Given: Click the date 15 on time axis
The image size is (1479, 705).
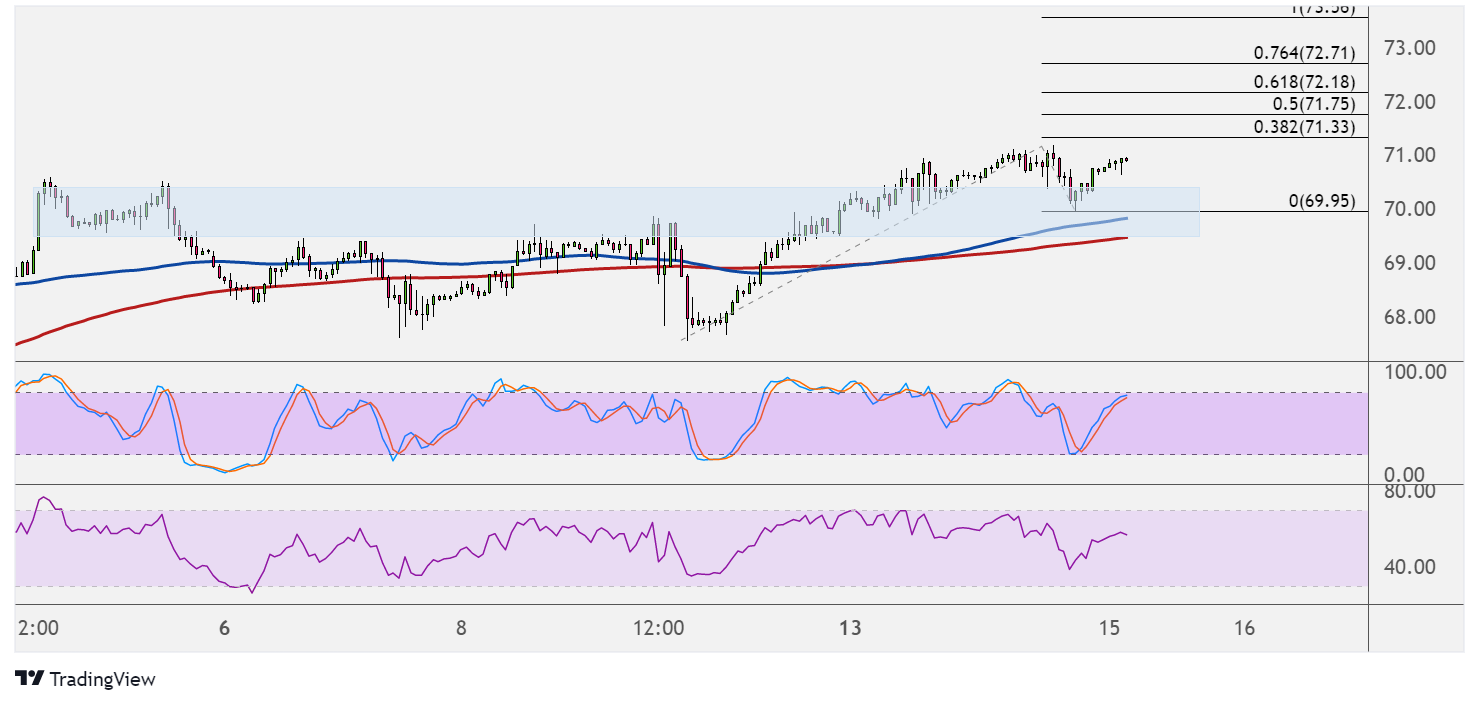Looking at the screenshot, I should 1107,629.
